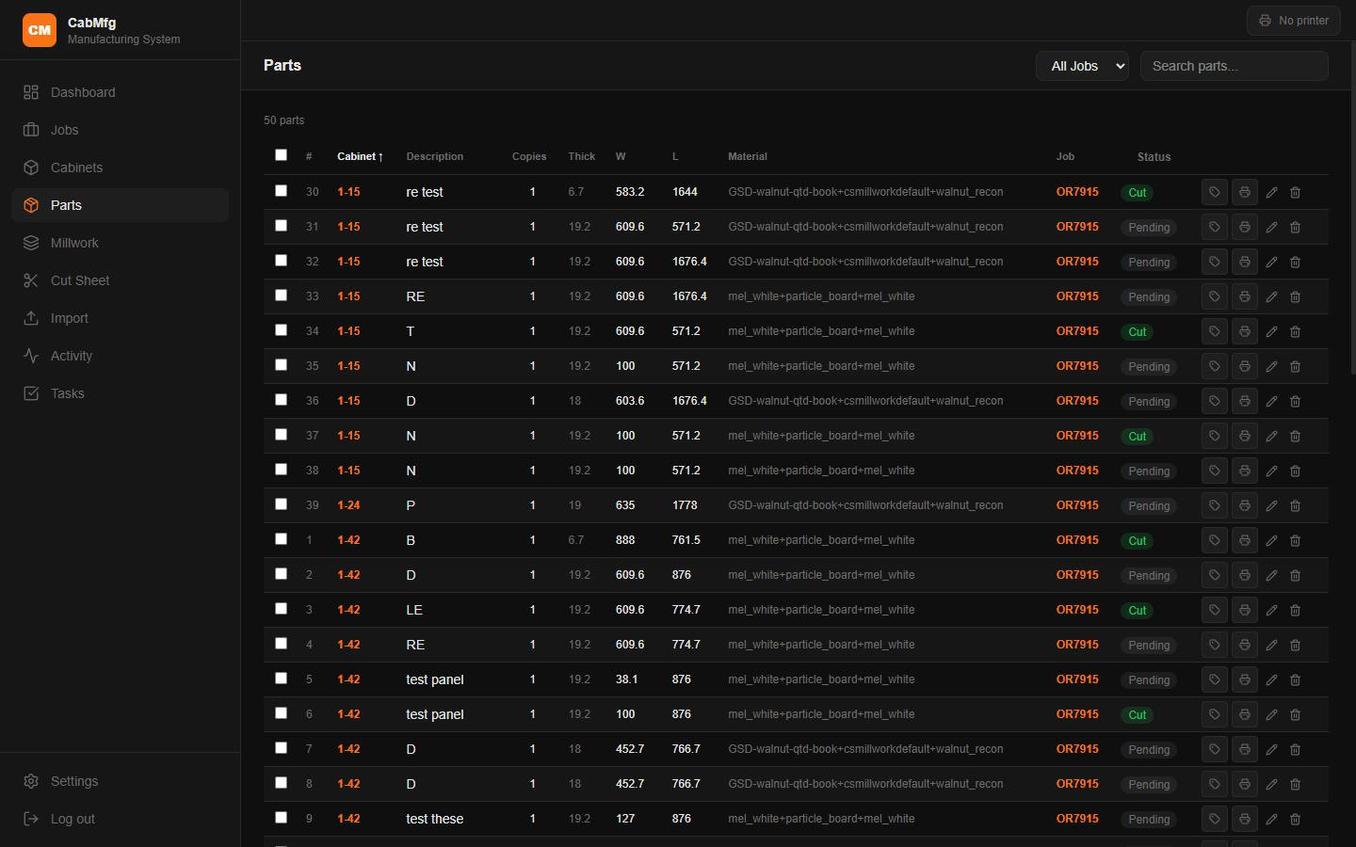Click trash icon for part #7
Viewport: 1356px width, 847px height.
1295,750
